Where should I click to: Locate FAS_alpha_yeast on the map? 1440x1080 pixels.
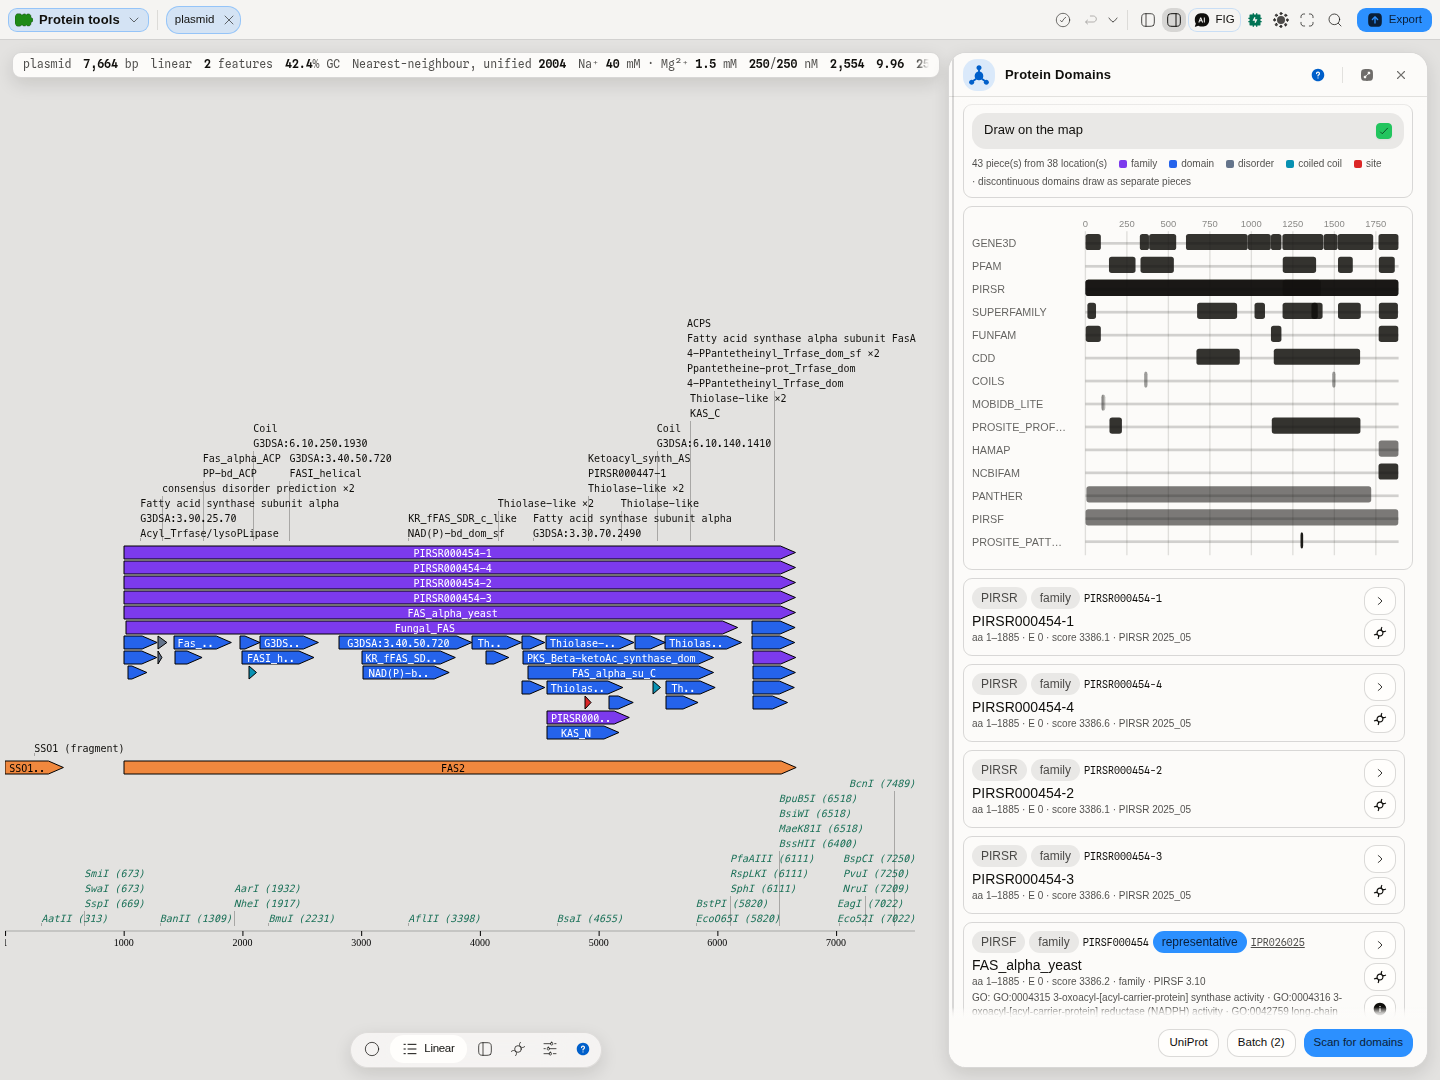pos(1380,977)
